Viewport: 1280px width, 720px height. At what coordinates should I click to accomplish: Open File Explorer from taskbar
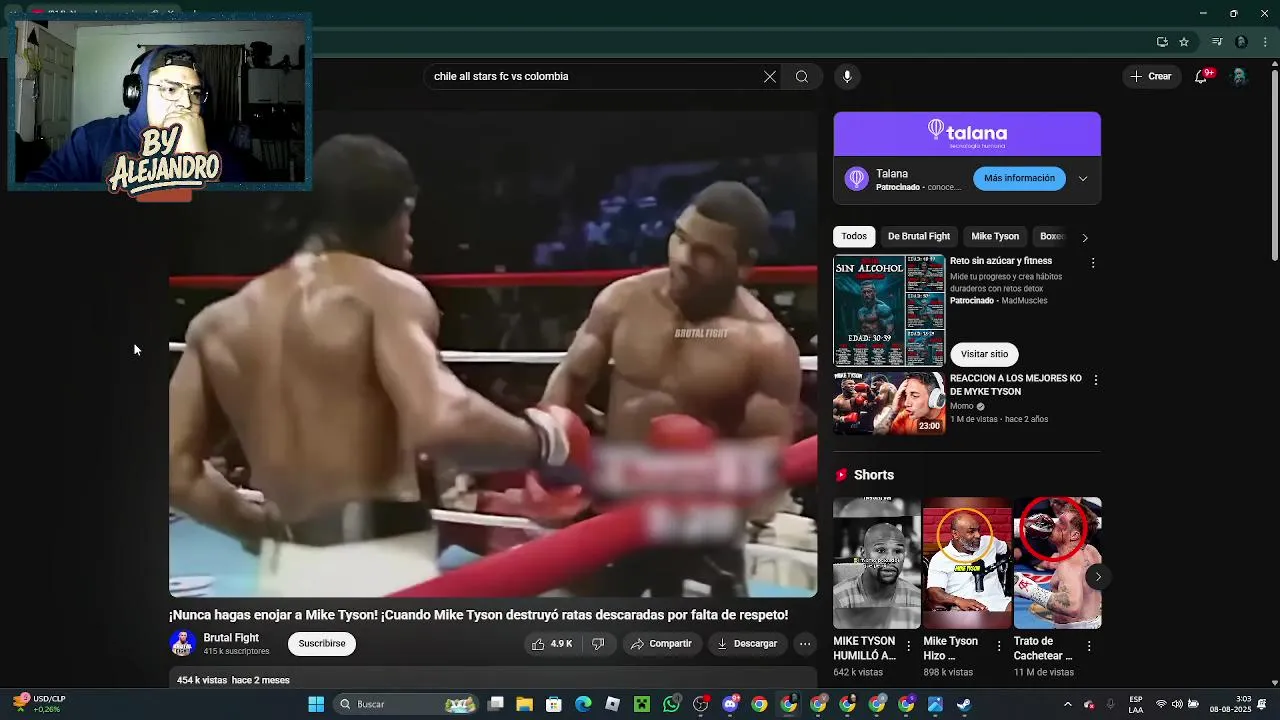click(524, 704)
